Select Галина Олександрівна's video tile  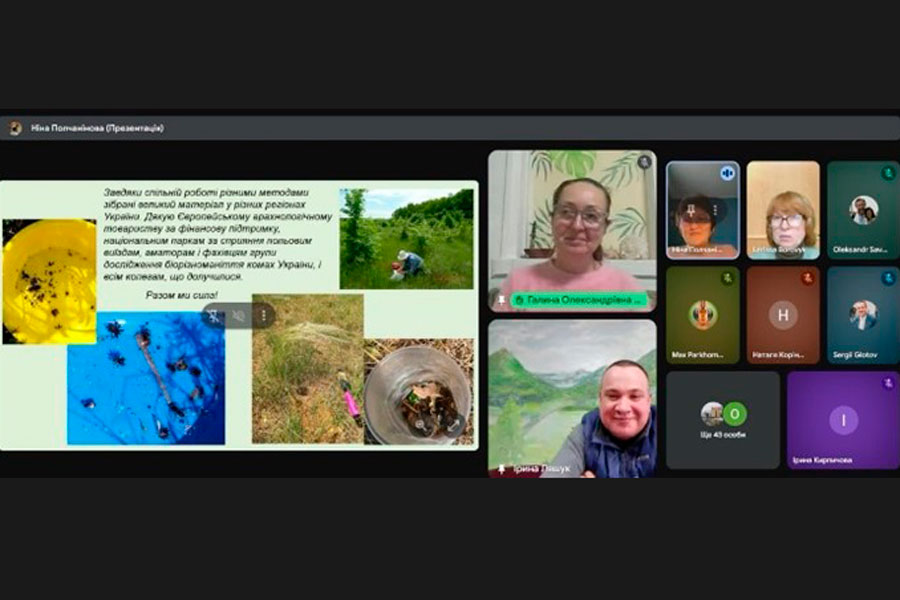coord(572,231)
